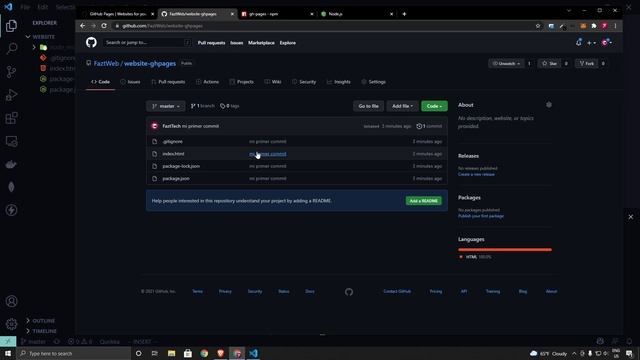This screenshot has width=640, height=360.
Task: Open the Thunder Client lightning icon
Action: click(11, 210)
